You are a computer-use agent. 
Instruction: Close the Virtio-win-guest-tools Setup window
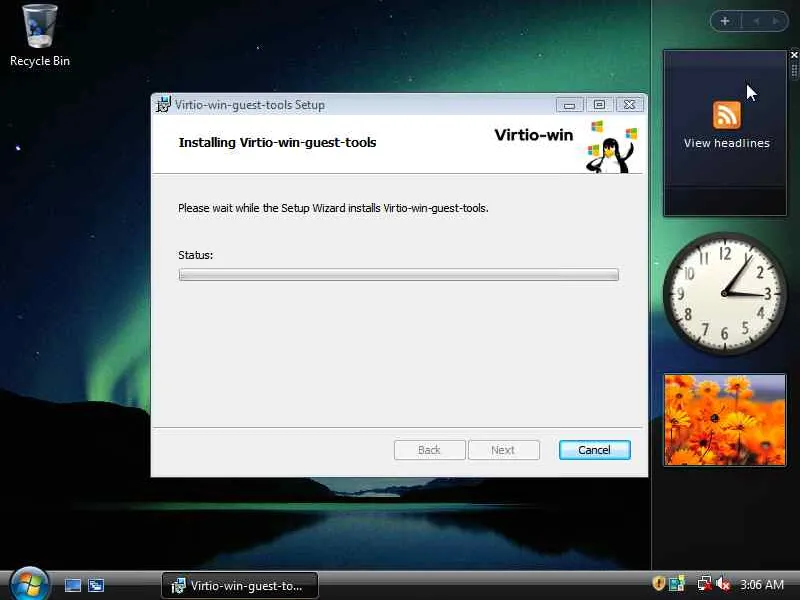pos(630,105)
